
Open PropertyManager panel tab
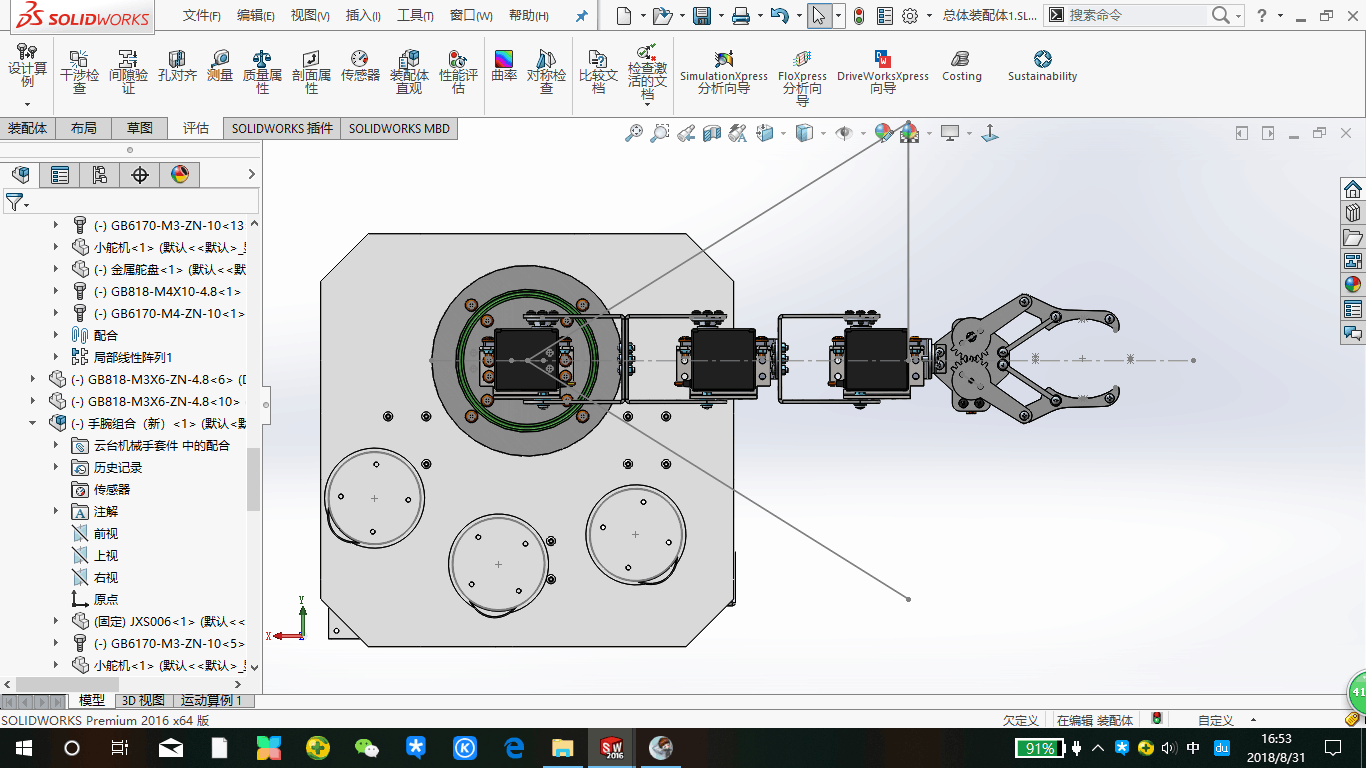tap(60, 175)
